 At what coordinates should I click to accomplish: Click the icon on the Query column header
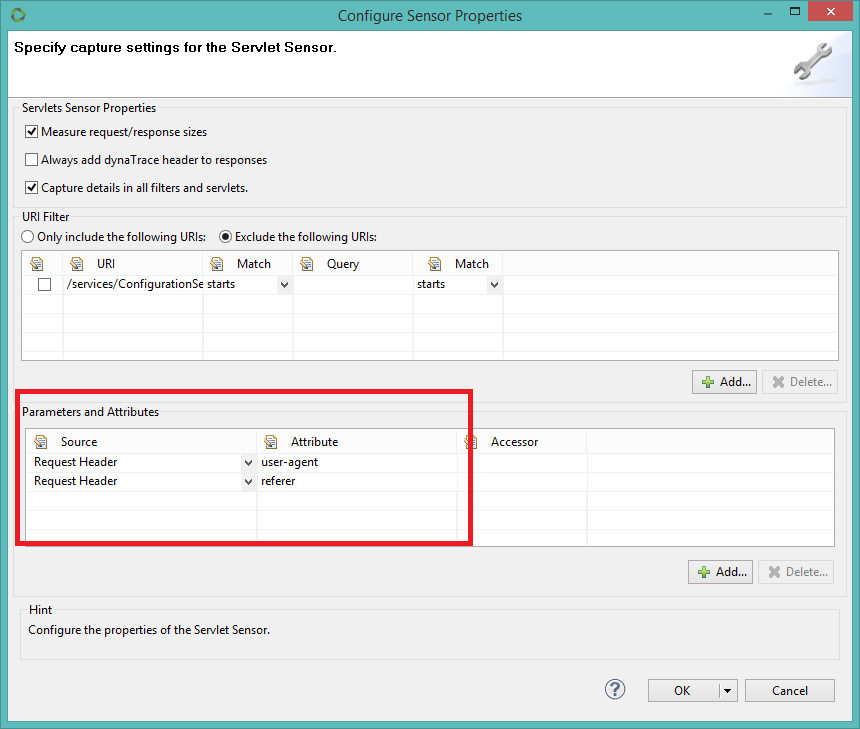coord(307,263)
